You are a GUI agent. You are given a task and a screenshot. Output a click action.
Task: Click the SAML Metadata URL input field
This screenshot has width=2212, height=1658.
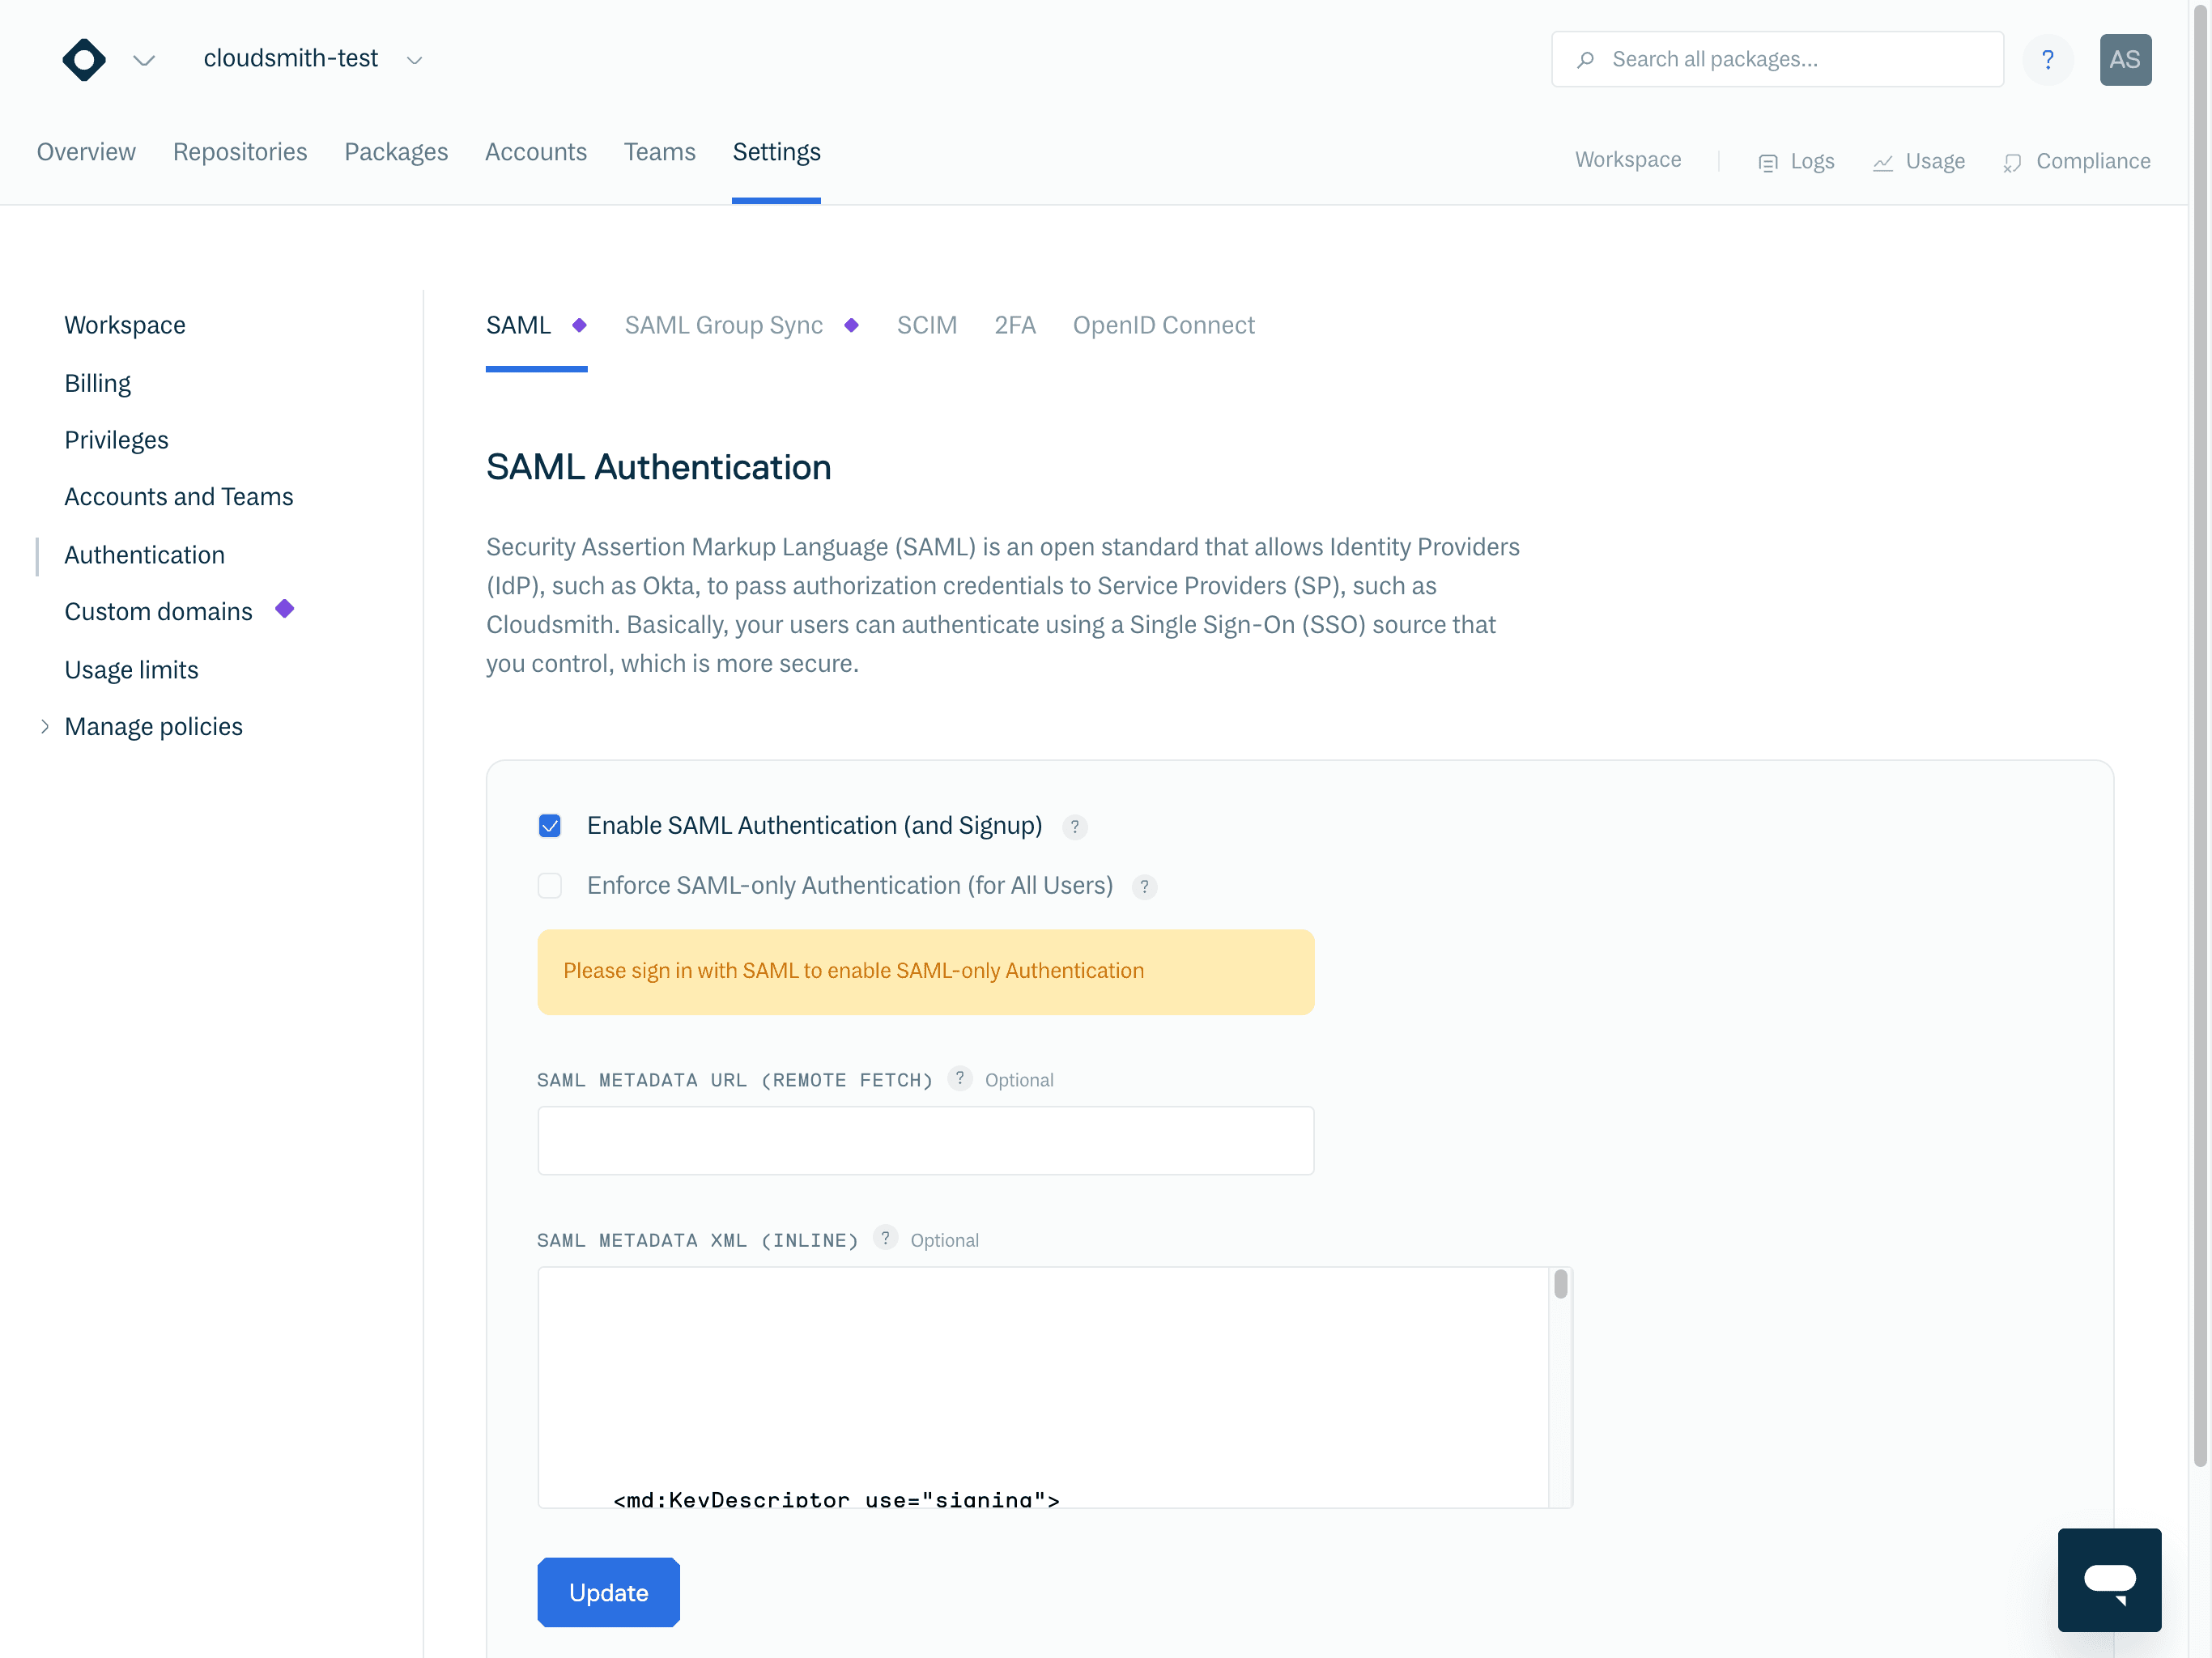point(925,1140)
